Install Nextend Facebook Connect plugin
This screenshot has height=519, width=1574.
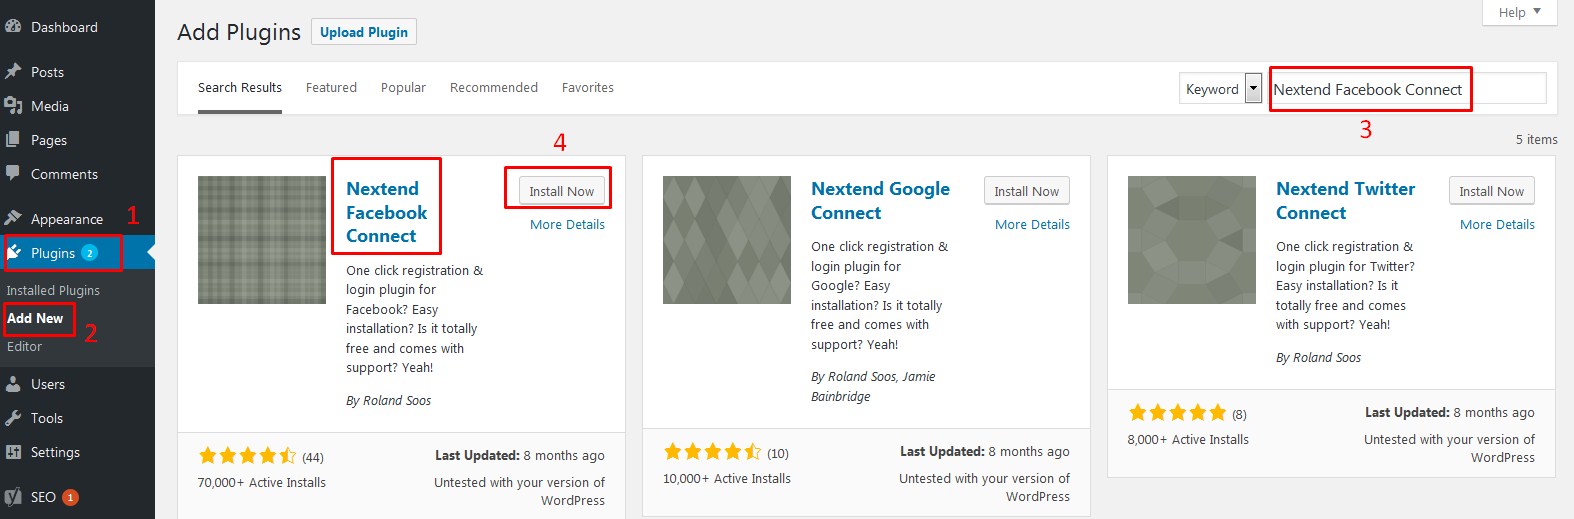[561, 191]
